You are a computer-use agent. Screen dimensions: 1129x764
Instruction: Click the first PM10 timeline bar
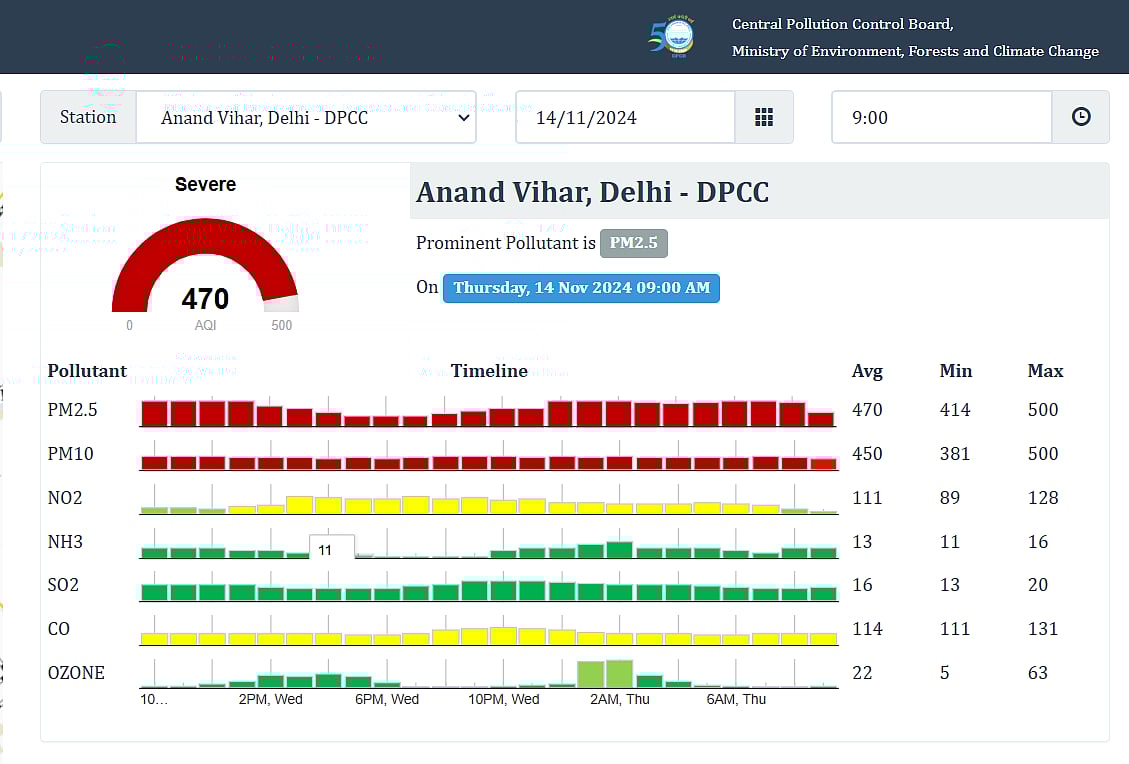pos(154,463)
